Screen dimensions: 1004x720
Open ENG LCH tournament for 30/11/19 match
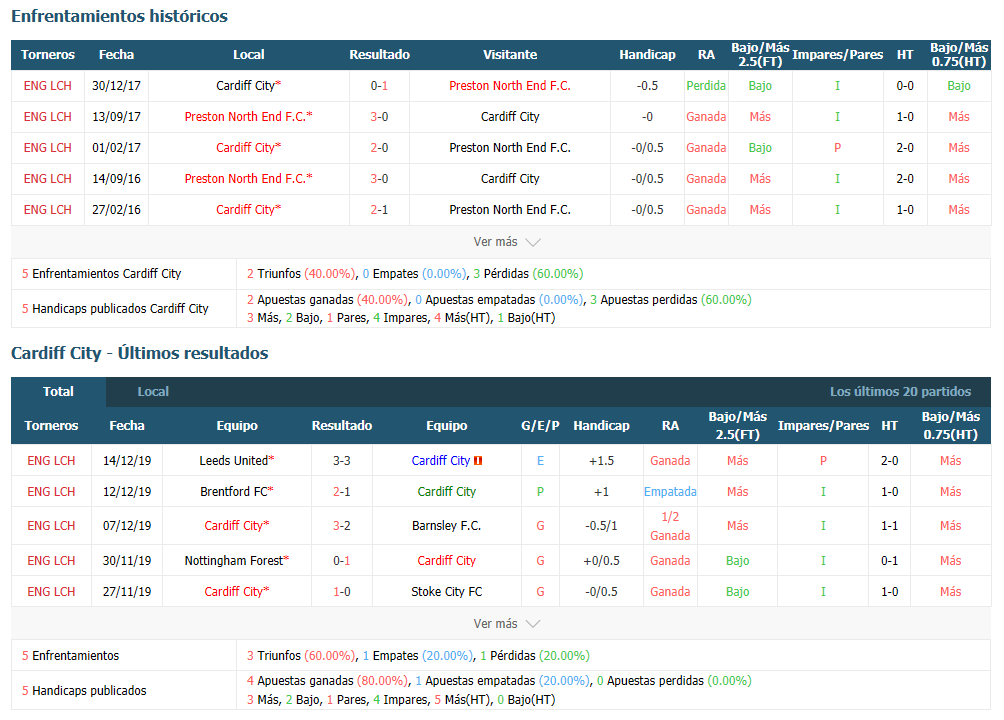pos(51,560)
